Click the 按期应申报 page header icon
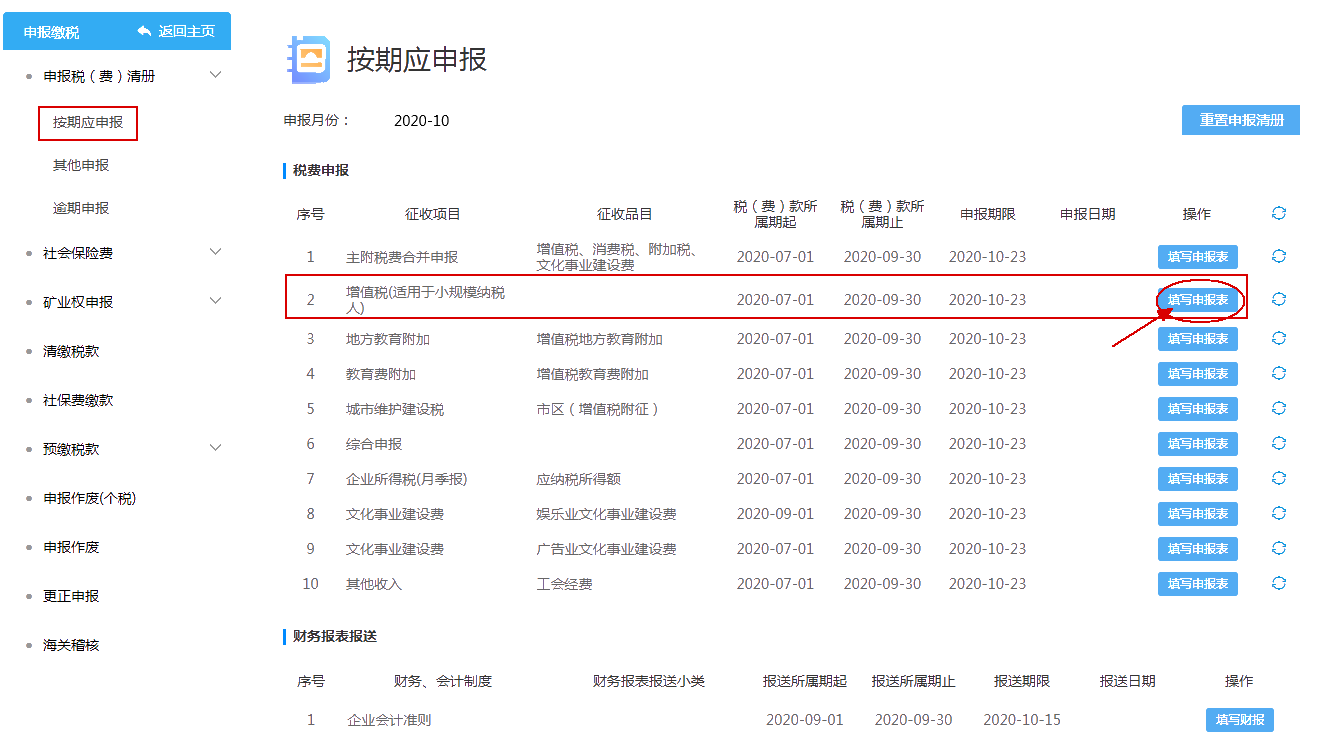 click(310, 61)
